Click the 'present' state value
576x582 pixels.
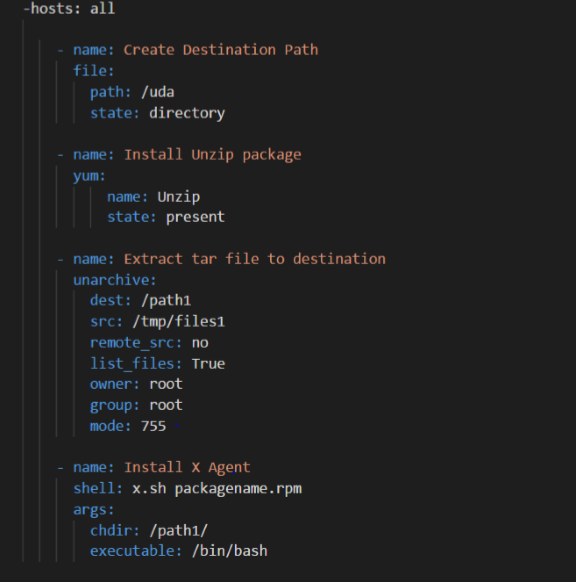click(x=195, y=217)
